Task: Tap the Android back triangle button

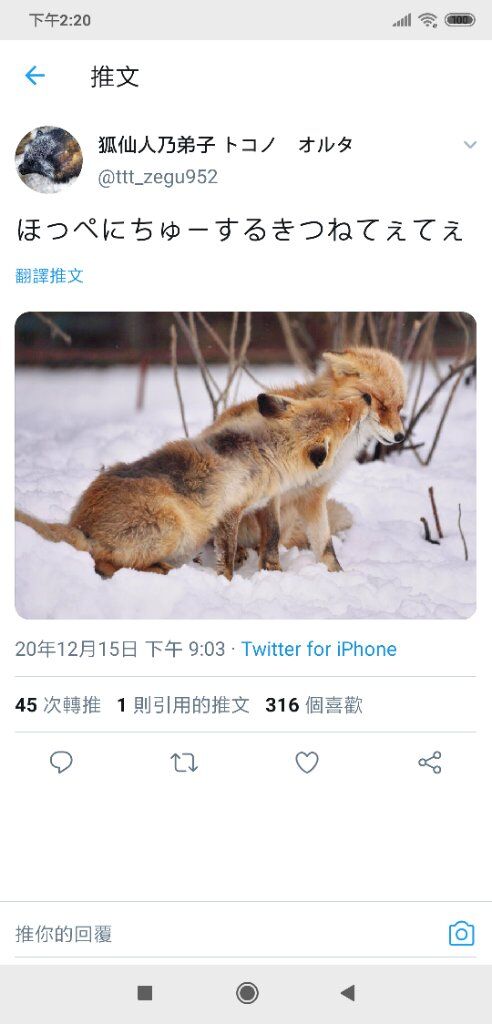Action: [348, 993]
